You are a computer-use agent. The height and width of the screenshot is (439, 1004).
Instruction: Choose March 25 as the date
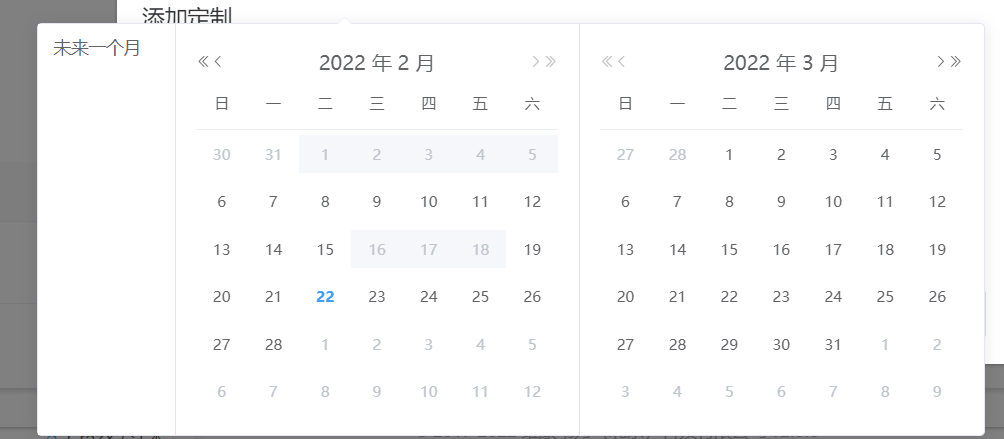tap(885, 297)
